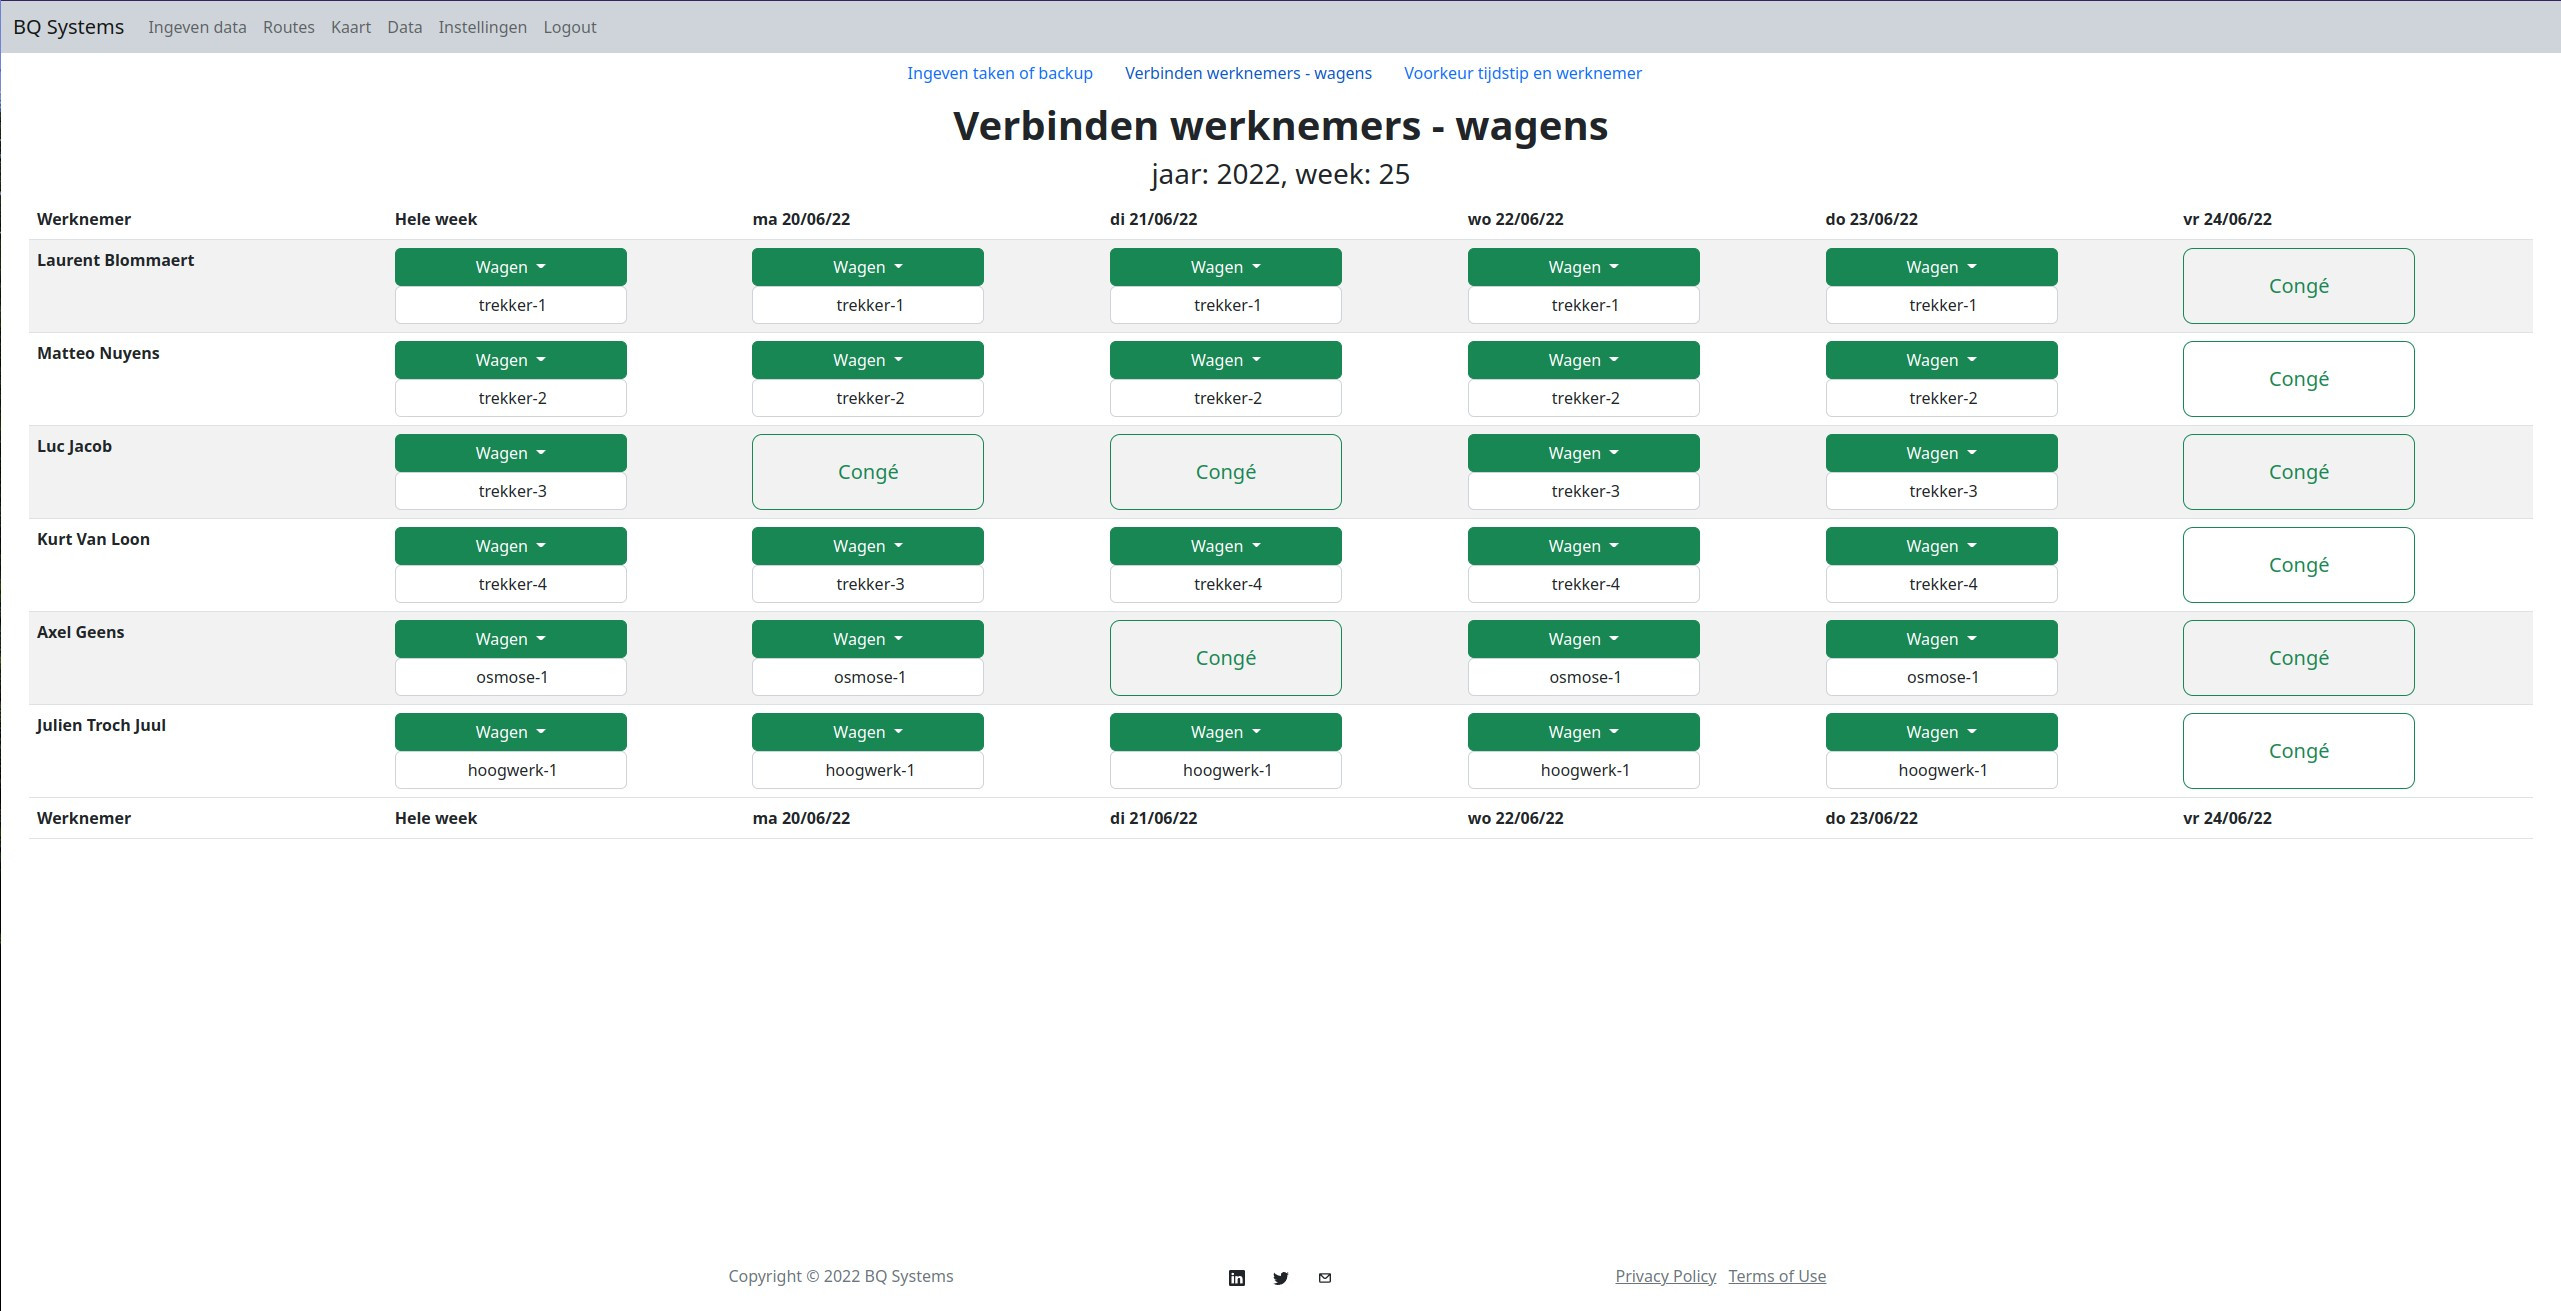Expand Julien Troch Juul's Wagen dropdown for do 23/06/22
This screenshot has height=1311, width=2561.
(x=1942, y=732)
